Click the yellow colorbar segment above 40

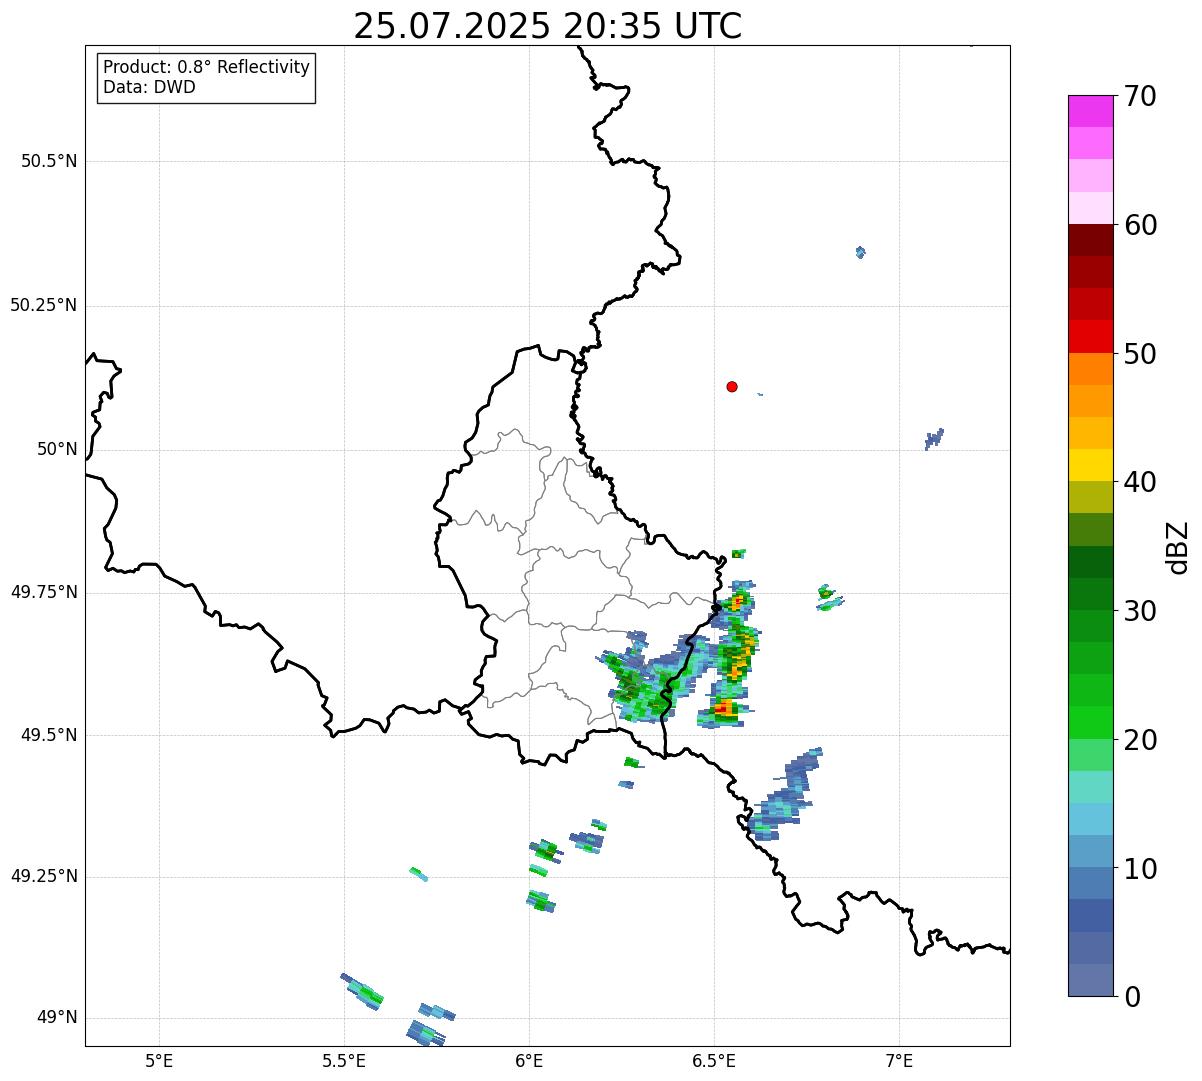(x=1090, y=465)
